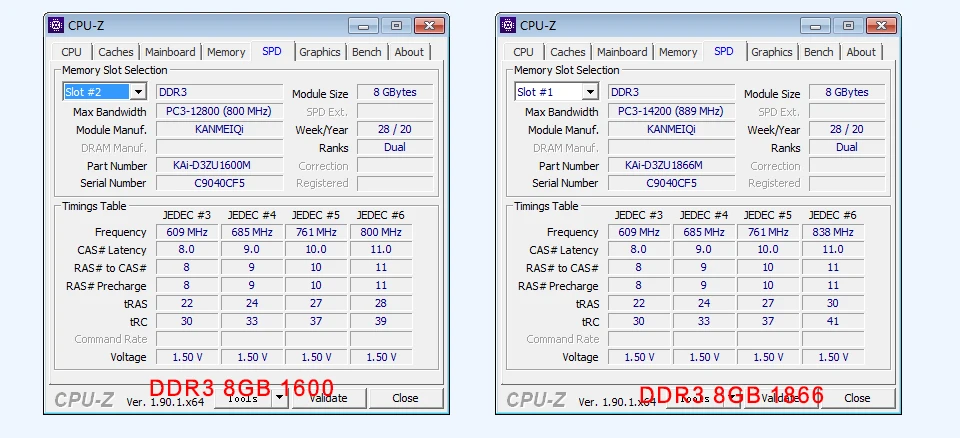960x438 pixels.
Task: Select SPD tab in left window
Action: tap(272, 51)
